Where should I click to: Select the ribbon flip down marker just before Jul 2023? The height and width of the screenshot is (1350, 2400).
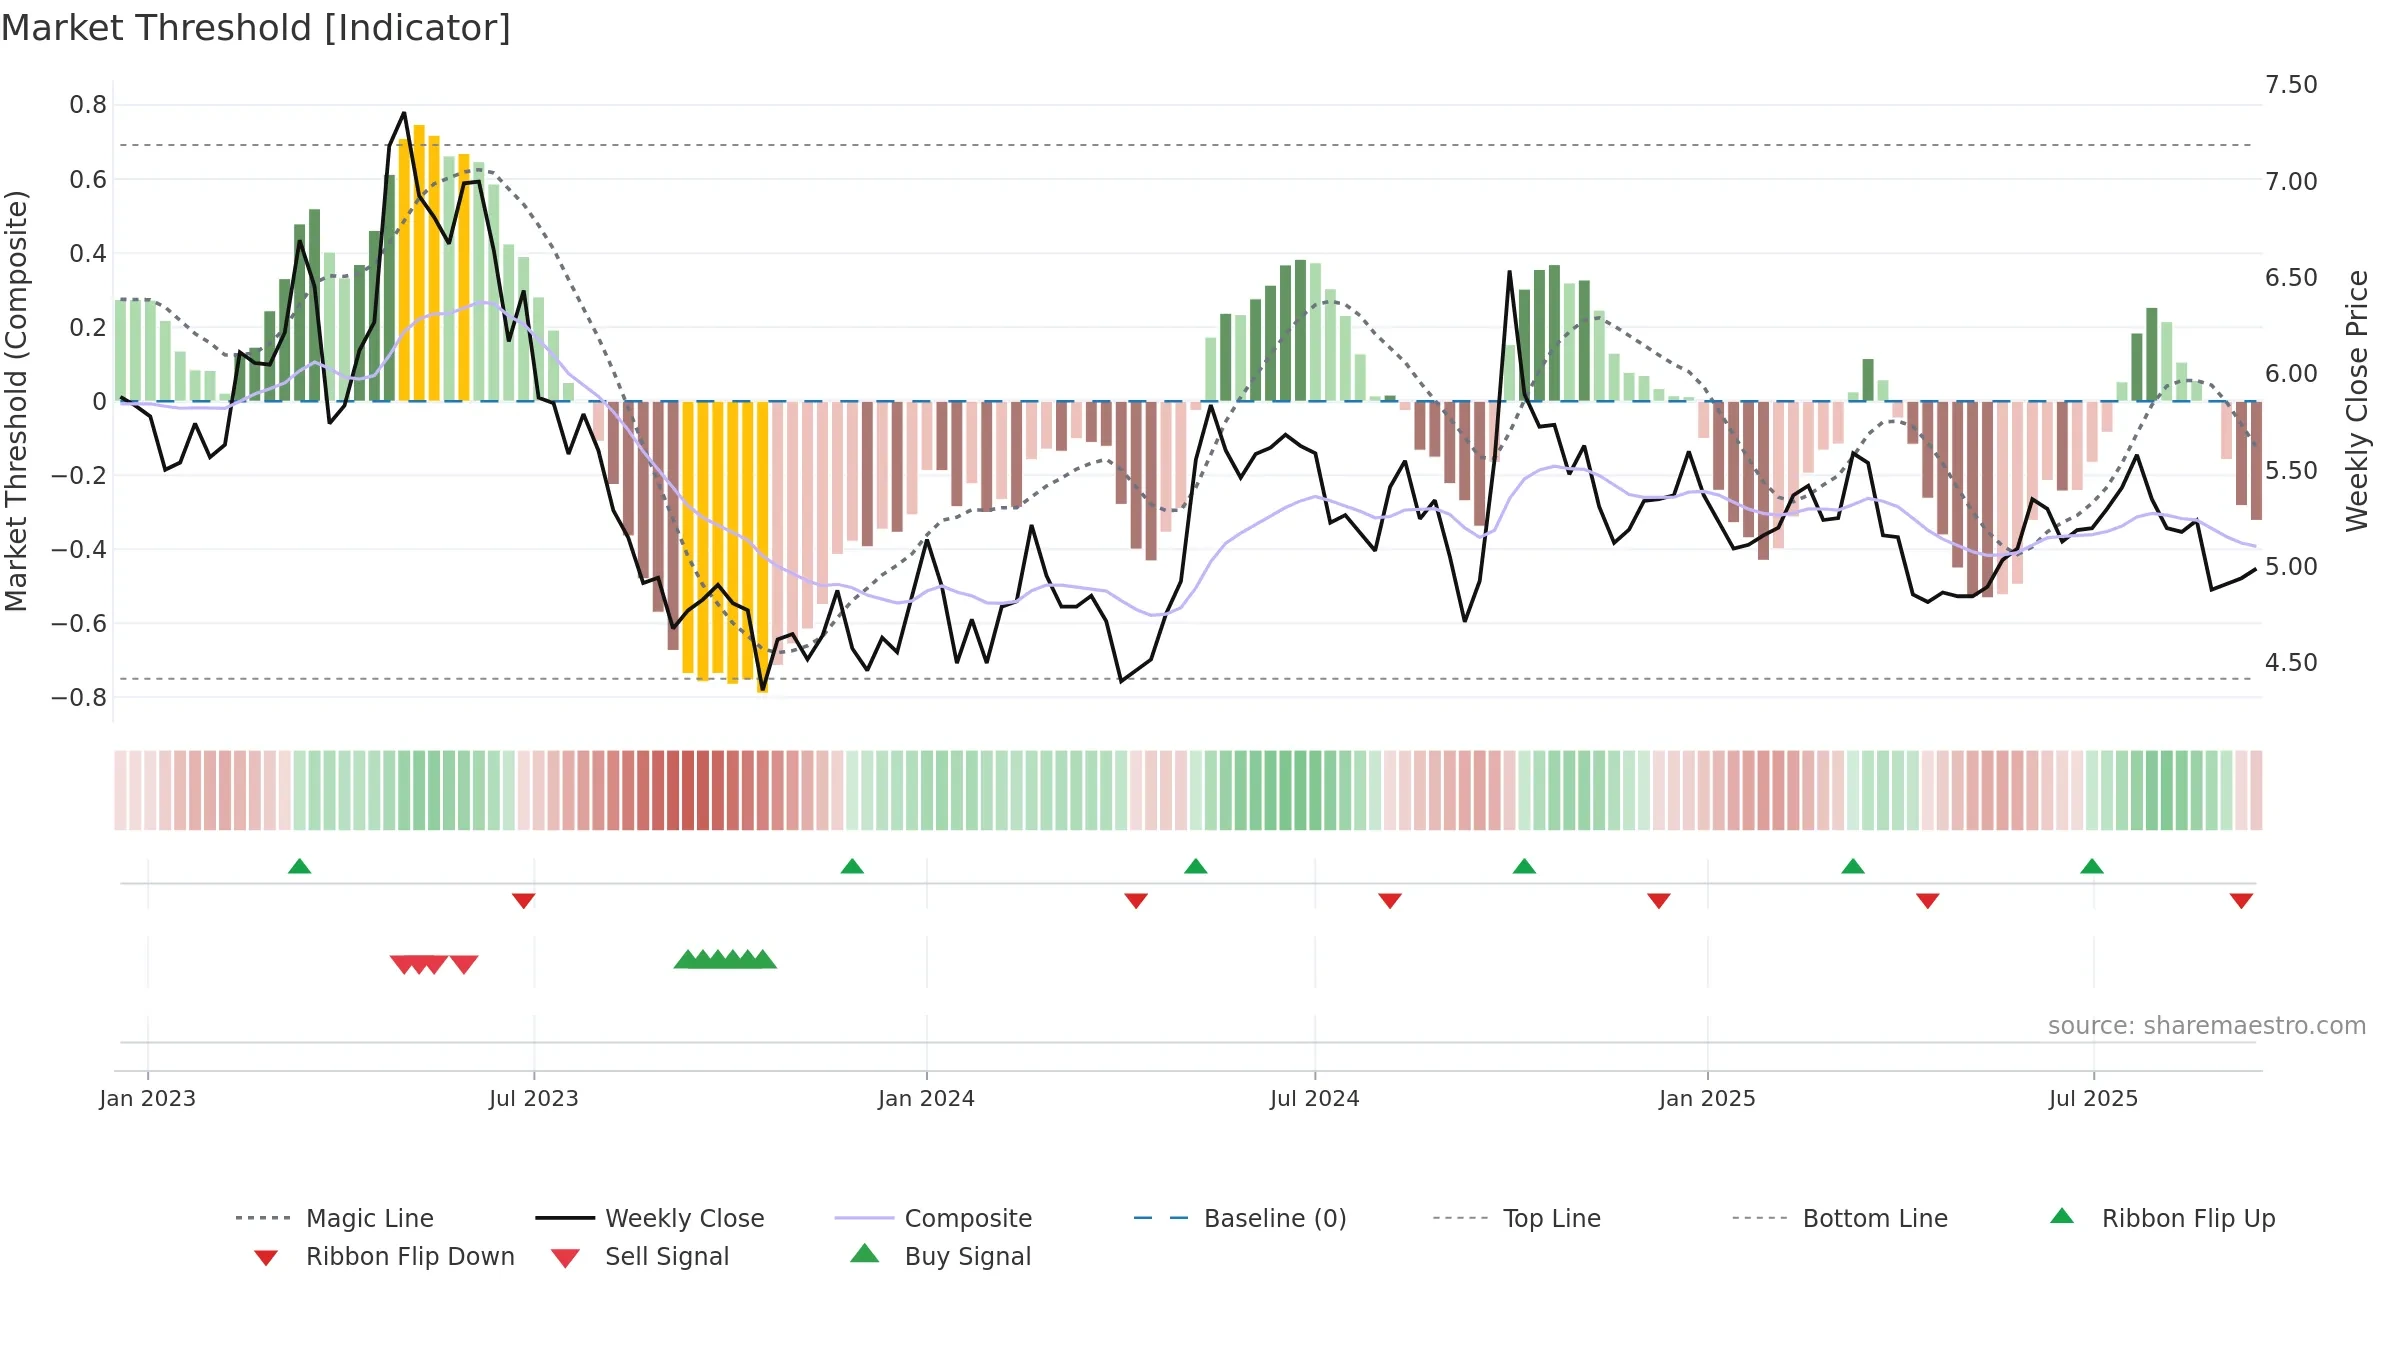[x=524, y=901]
